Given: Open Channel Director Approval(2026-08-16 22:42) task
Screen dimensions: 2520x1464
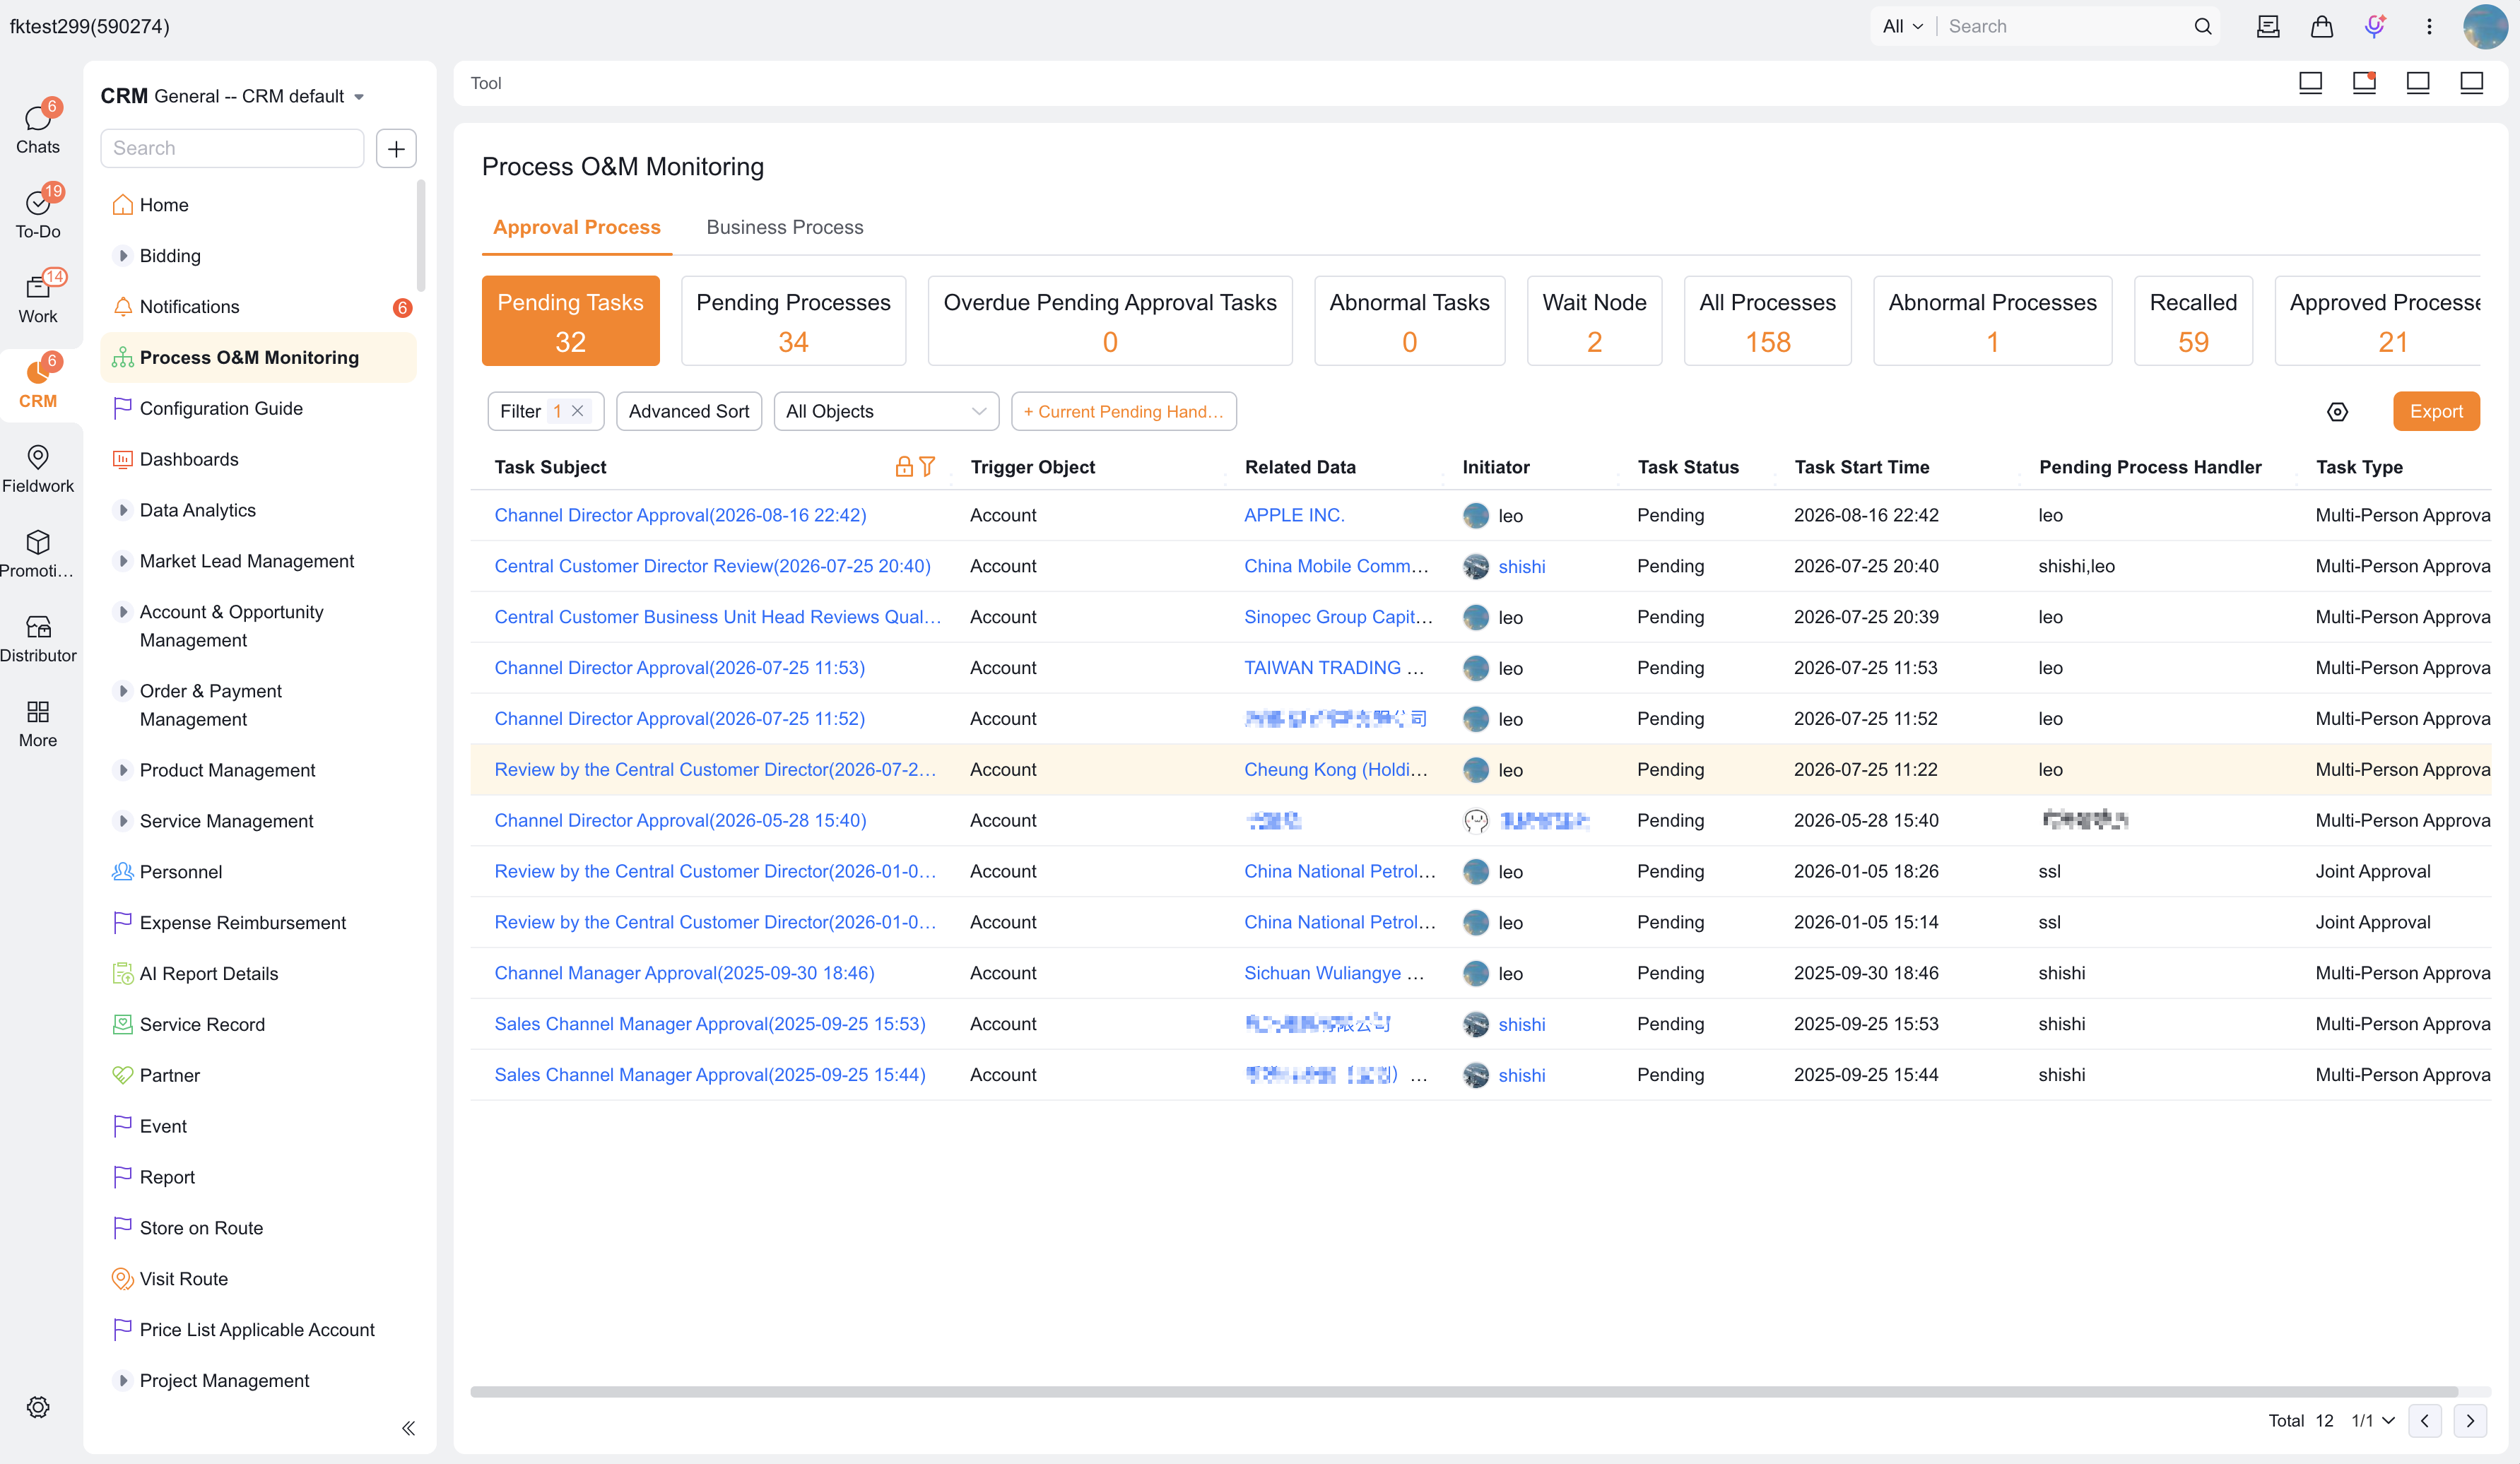Looking at the screenshot, I should pos(680,515).
